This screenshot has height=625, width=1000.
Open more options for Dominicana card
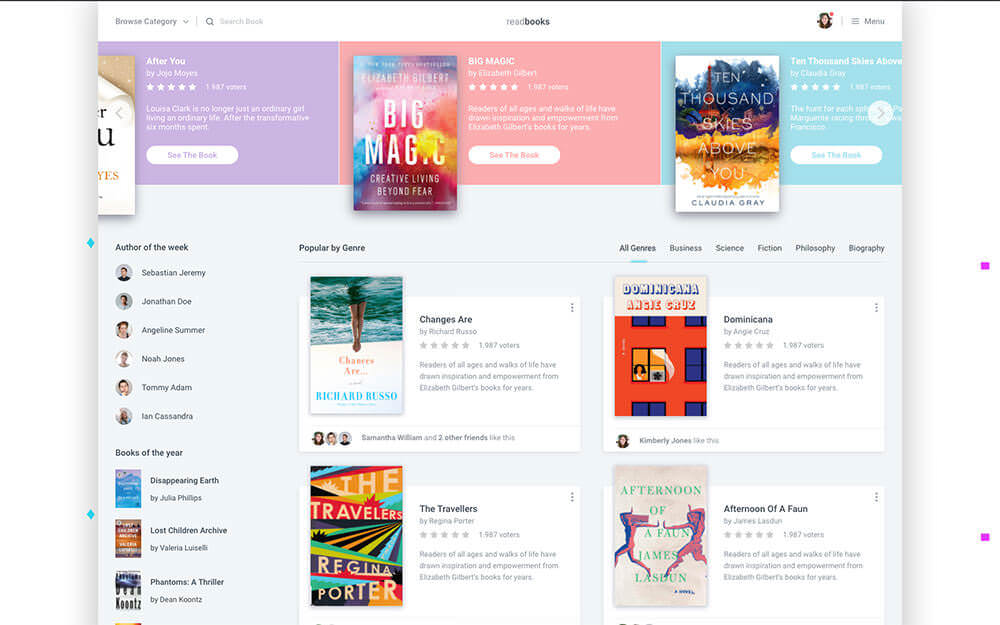coord(876,307)
